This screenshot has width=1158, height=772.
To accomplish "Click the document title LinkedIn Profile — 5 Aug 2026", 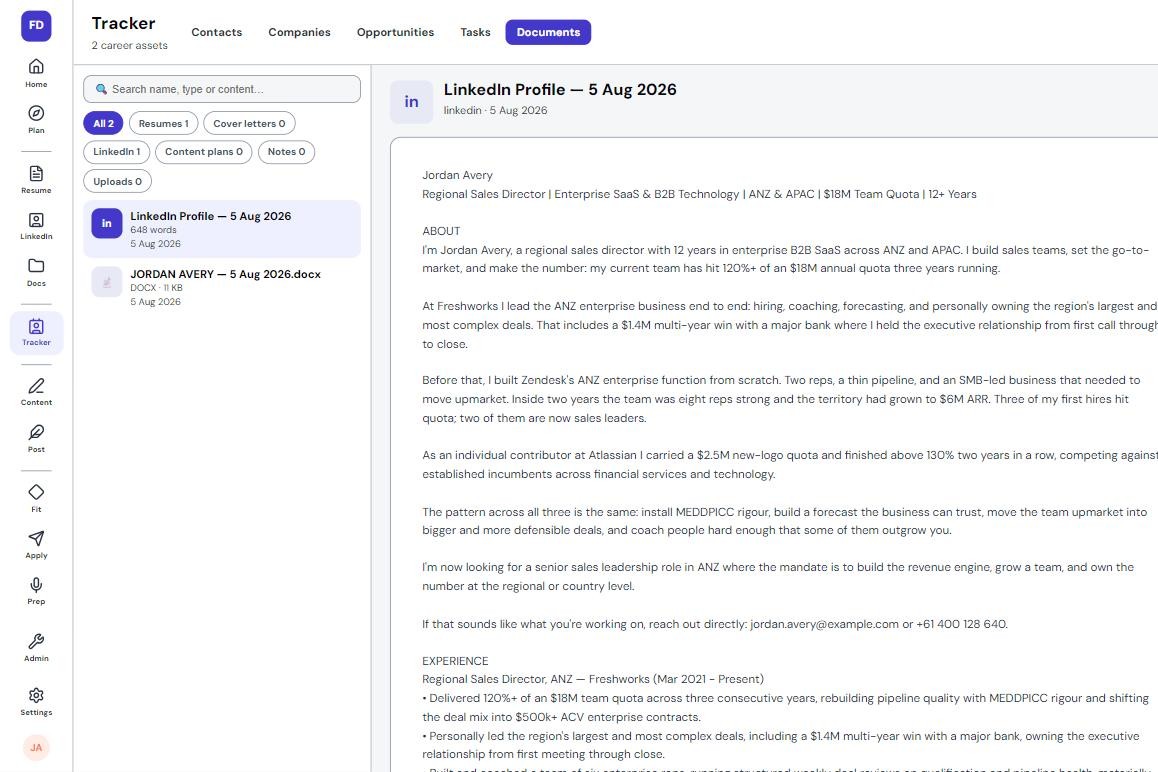I will [x=560, y=89].
